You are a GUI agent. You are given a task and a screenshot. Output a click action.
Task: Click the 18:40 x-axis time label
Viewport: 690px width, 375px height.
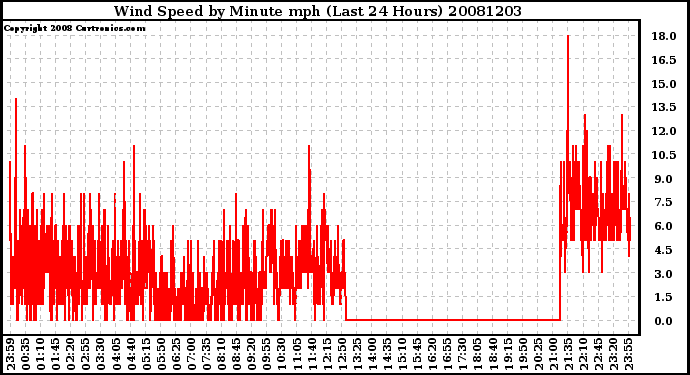[x=492, y=354]
